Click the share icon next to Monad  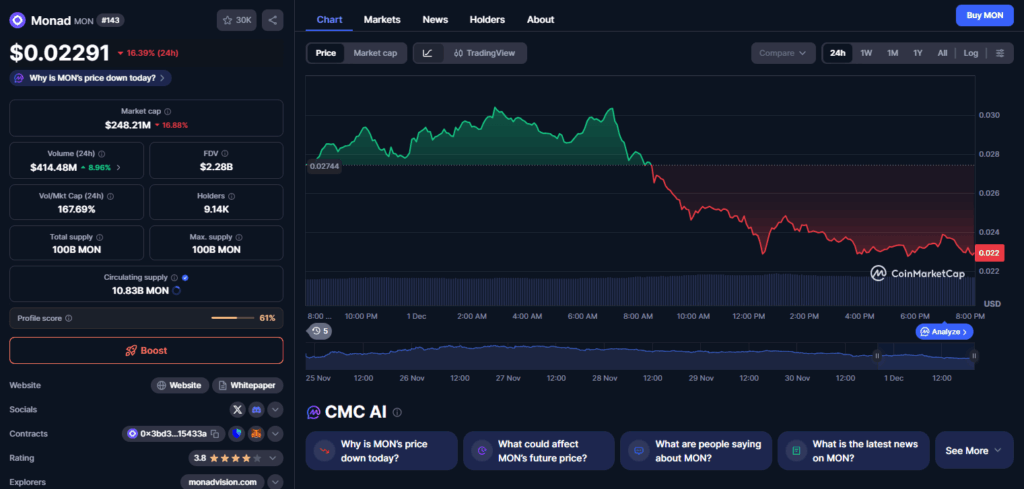click(272, 20)
